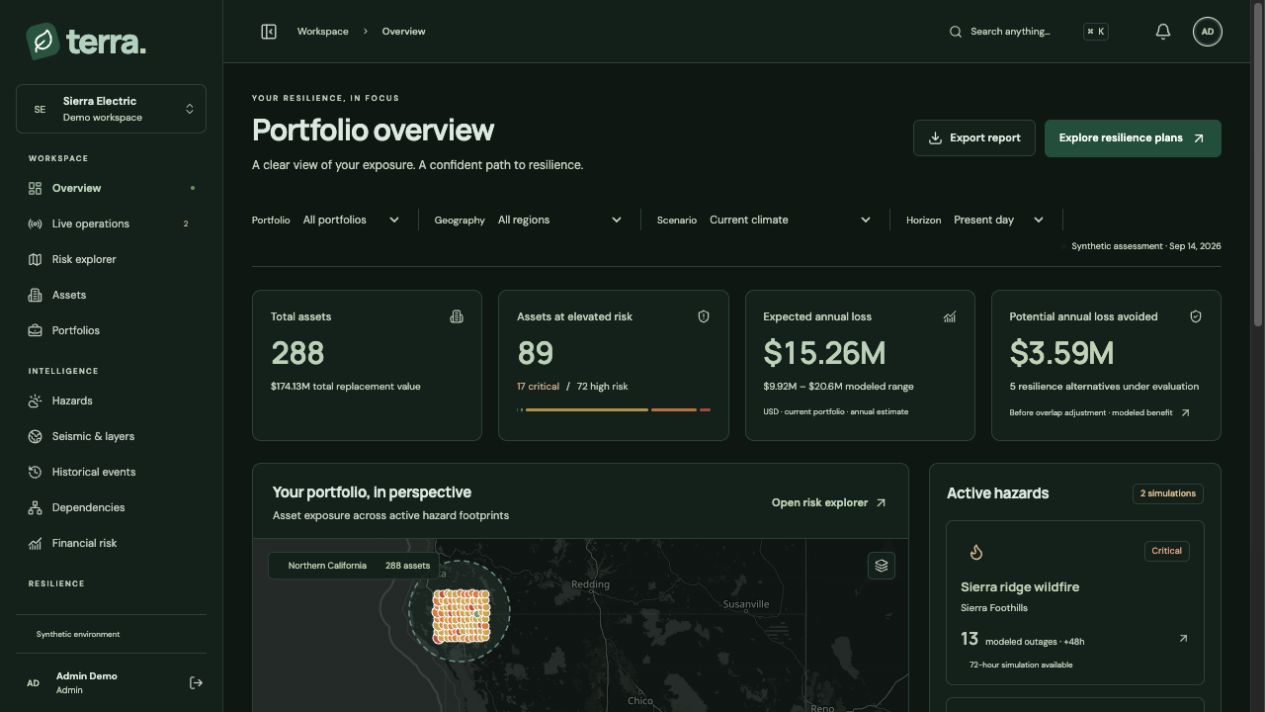The image size is (1265, 712).
Task: Open Live operations page
Action: click(111, 224)
